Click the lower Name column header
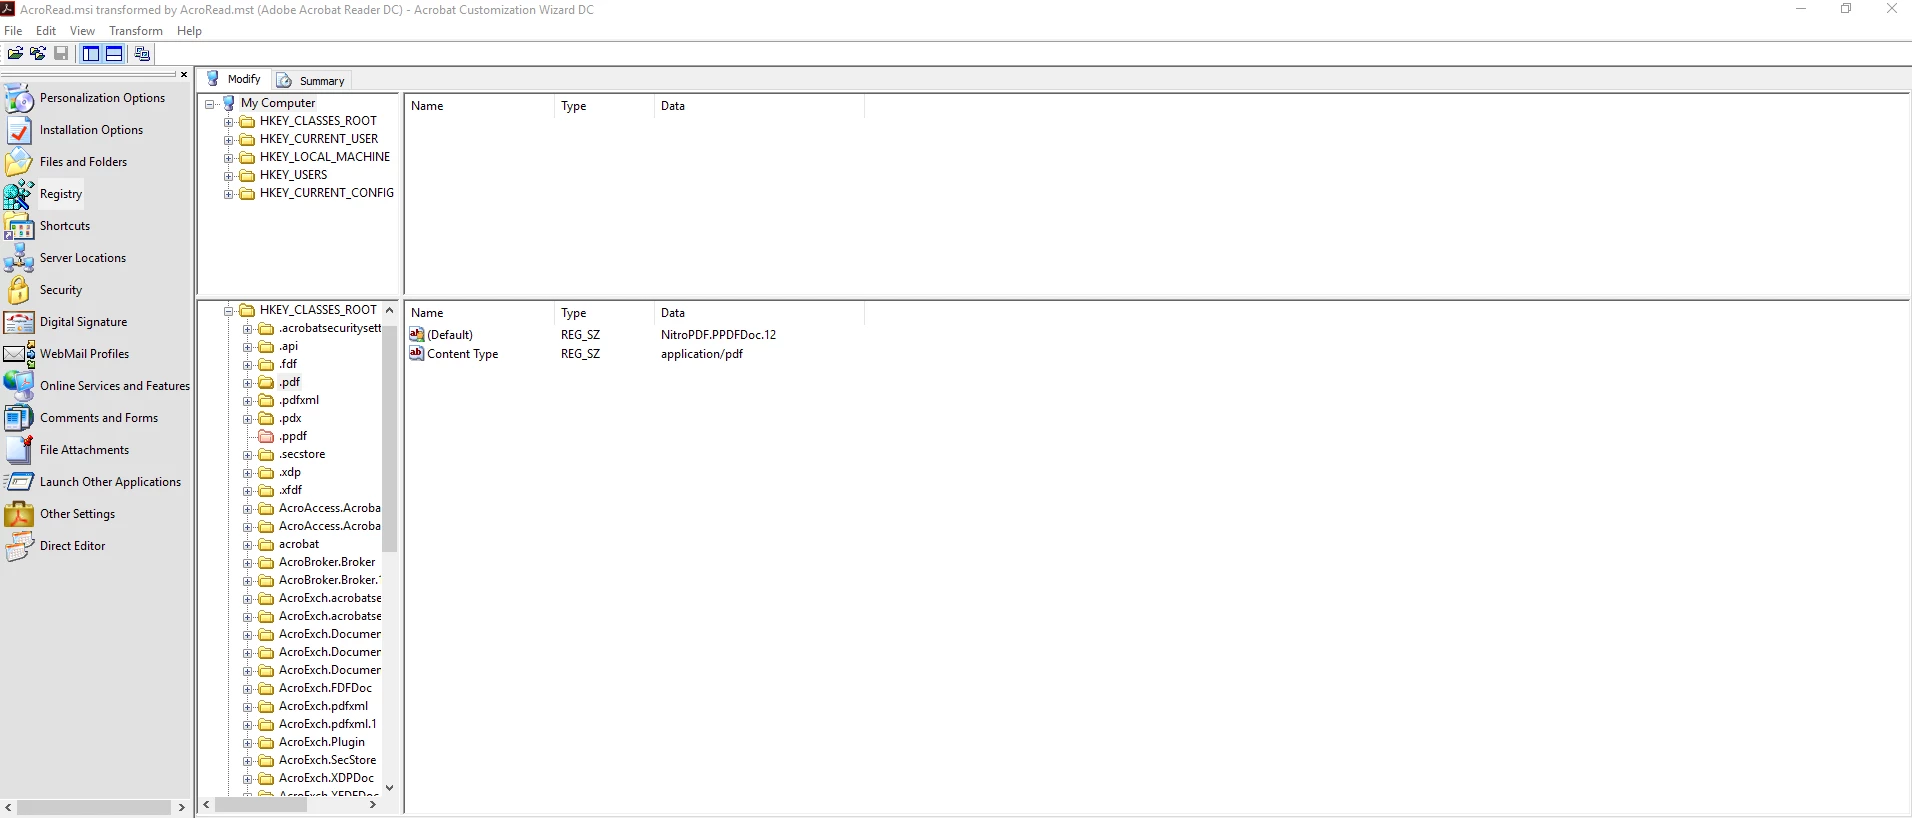The image size is (1912, 818). (479, 313)
